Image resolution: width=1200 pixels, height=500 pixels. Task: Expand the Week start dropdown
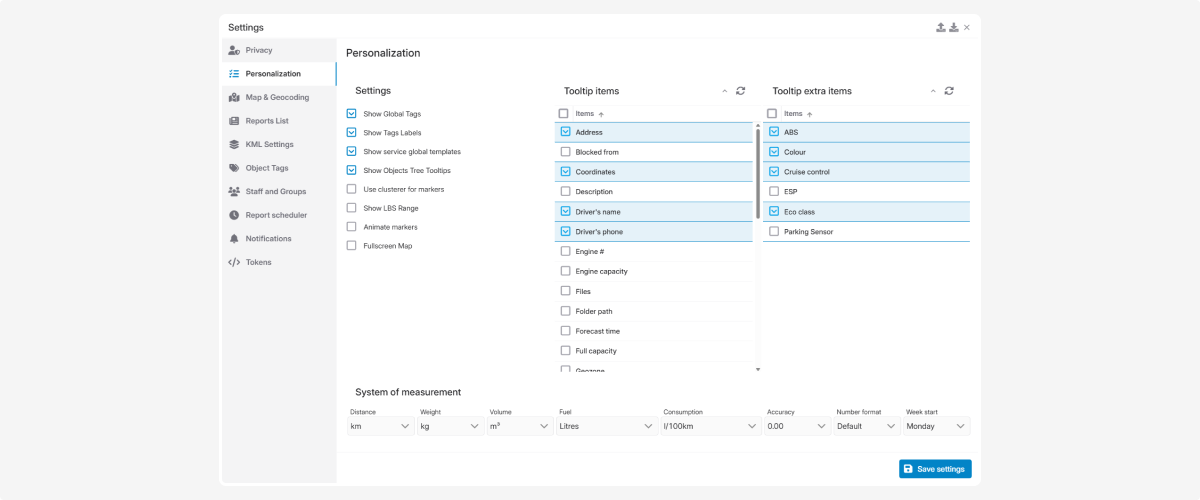point(936,426)
